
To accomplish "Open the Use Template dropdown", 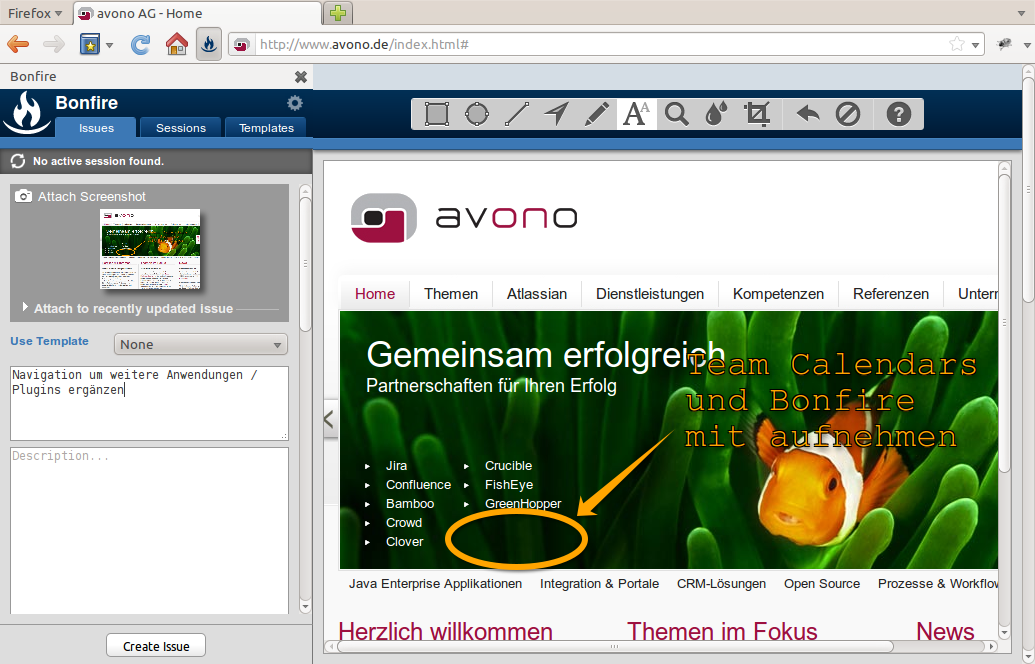I will click(201, 344).
